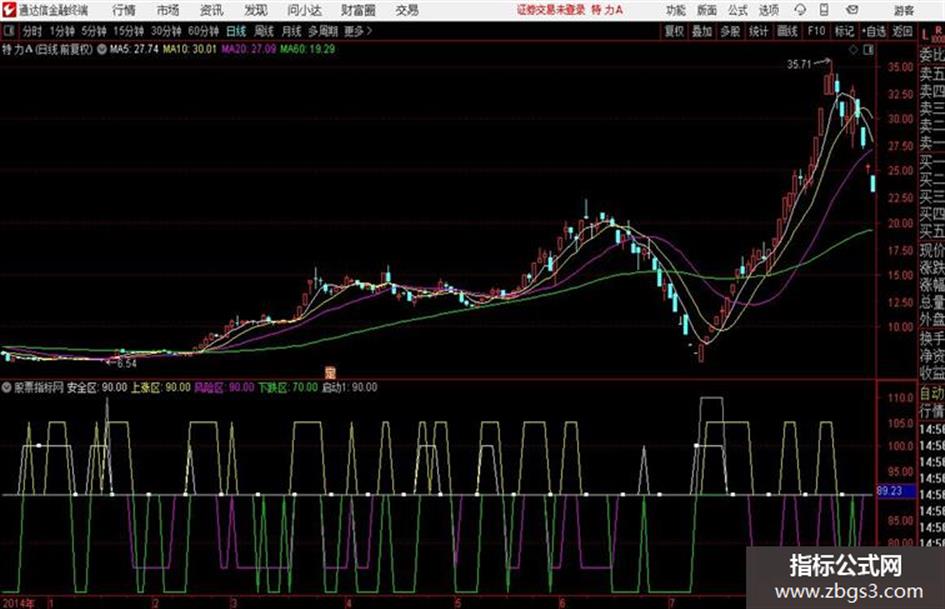The image size is (945, 609).
Task: Open the 公式 menu
Action: (x=738, y=10)
